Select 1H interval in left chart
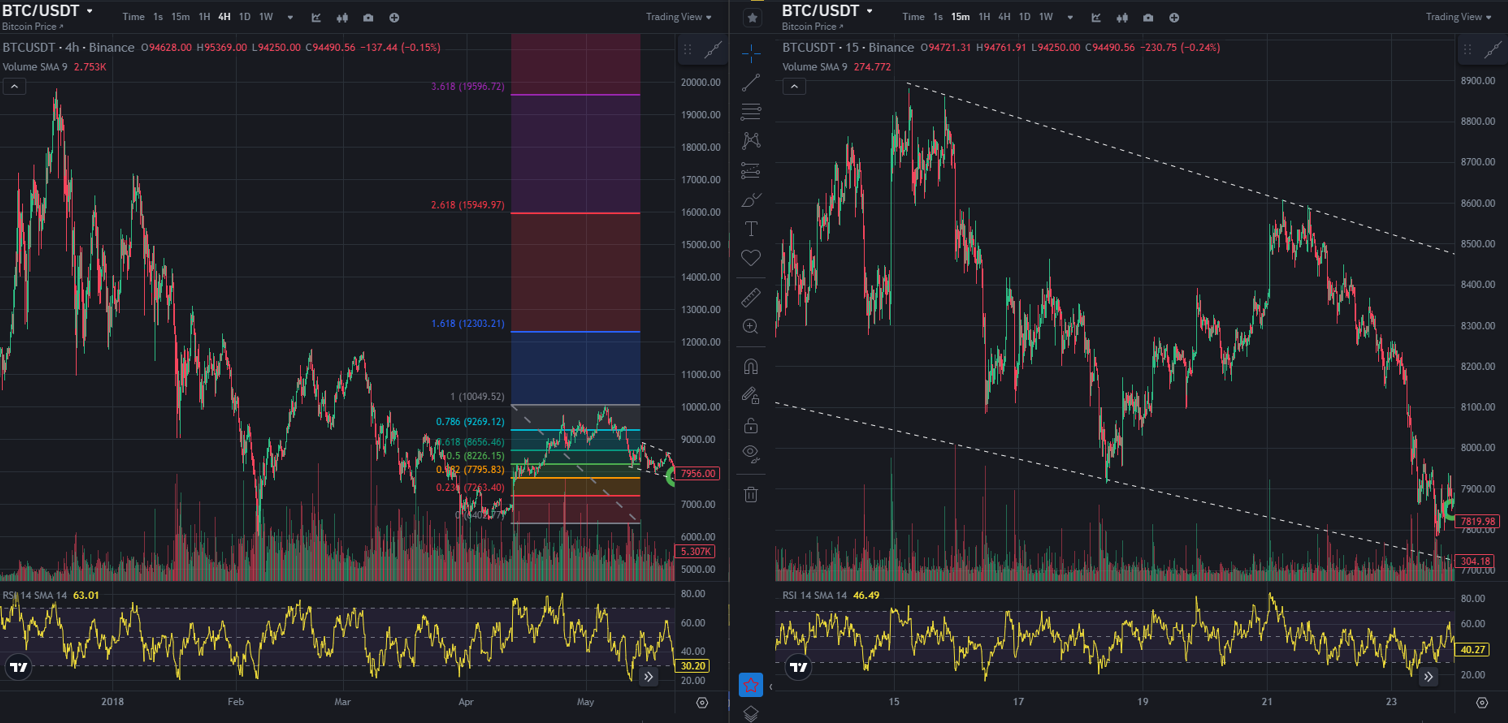This screenshot has width=1508, height=723. [x=204, y=17]
